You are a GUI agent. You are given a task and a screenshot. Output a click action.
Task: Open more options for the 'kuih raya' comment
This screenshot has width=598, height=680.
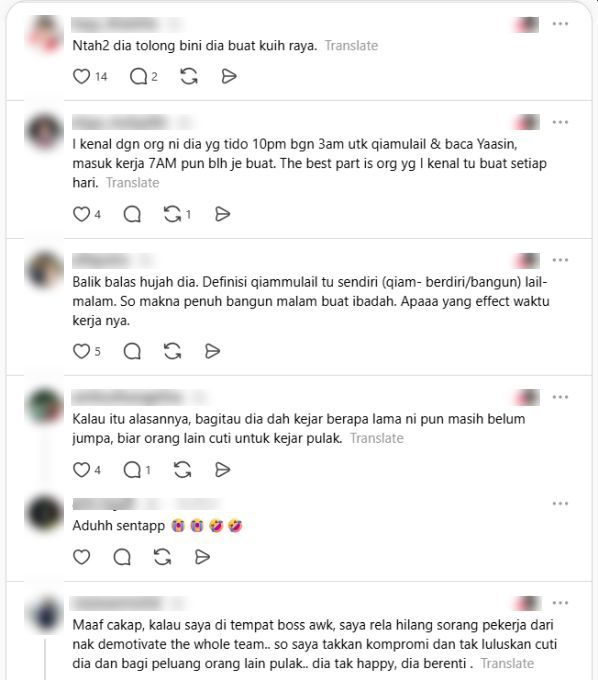click(560, 24)
